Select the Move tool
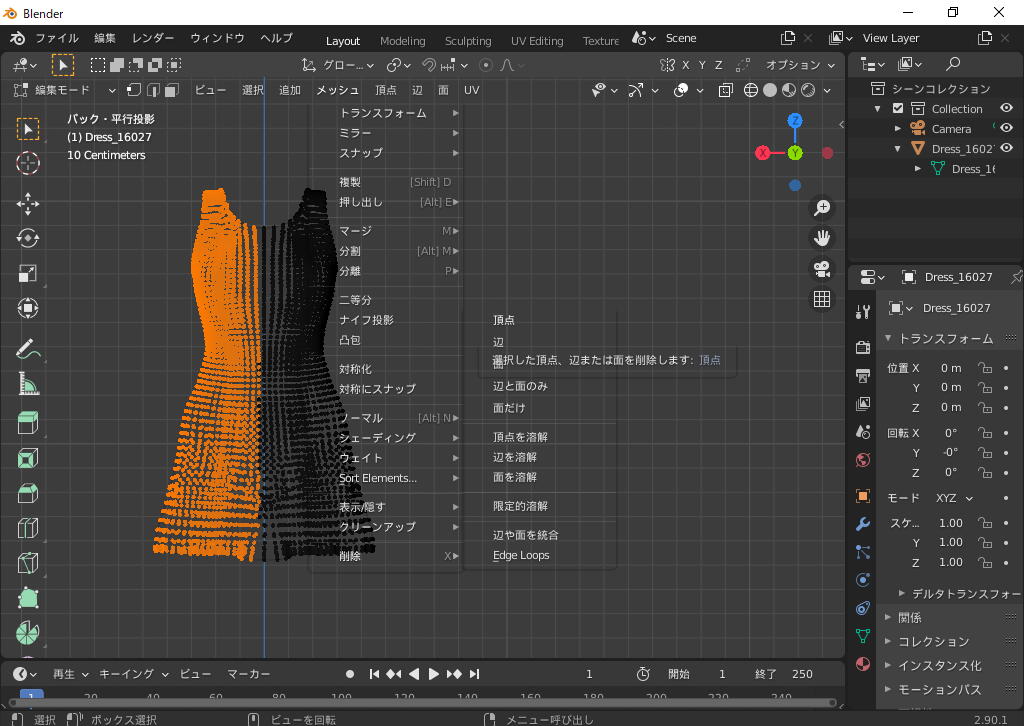This screenshot has height=726, width=1024. [28, 203]
